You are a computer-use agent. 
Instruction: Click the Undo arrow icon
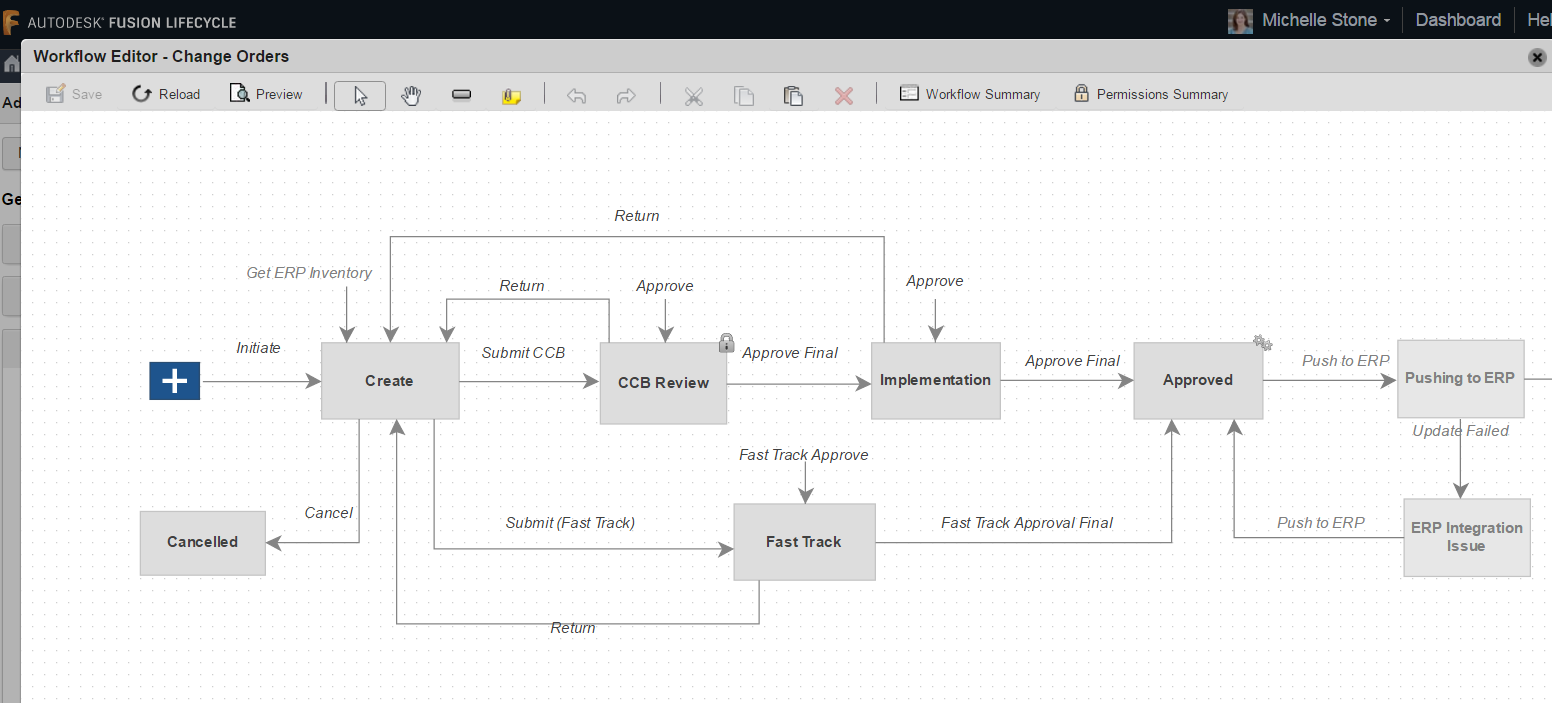pos(576,94)
